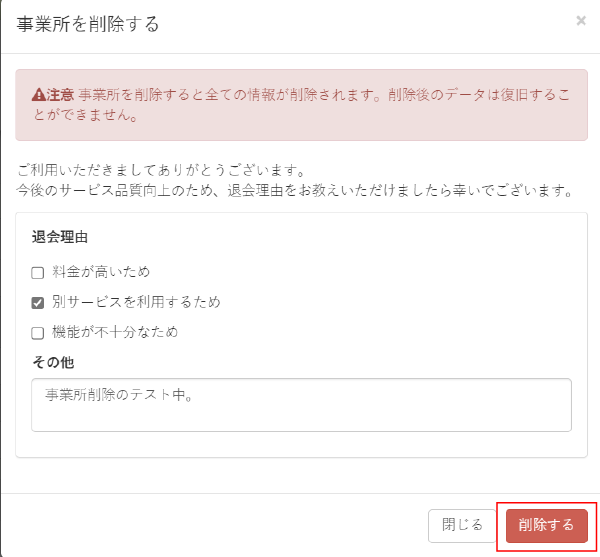This screenshot has height=557, width=600.
Task: Check the 料金が高いため checkbox
Action: (x=38, y=273)
